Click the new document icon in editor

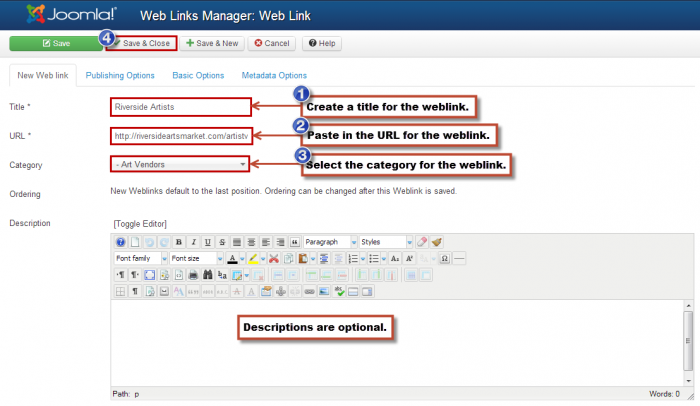(x=135, y=242)
